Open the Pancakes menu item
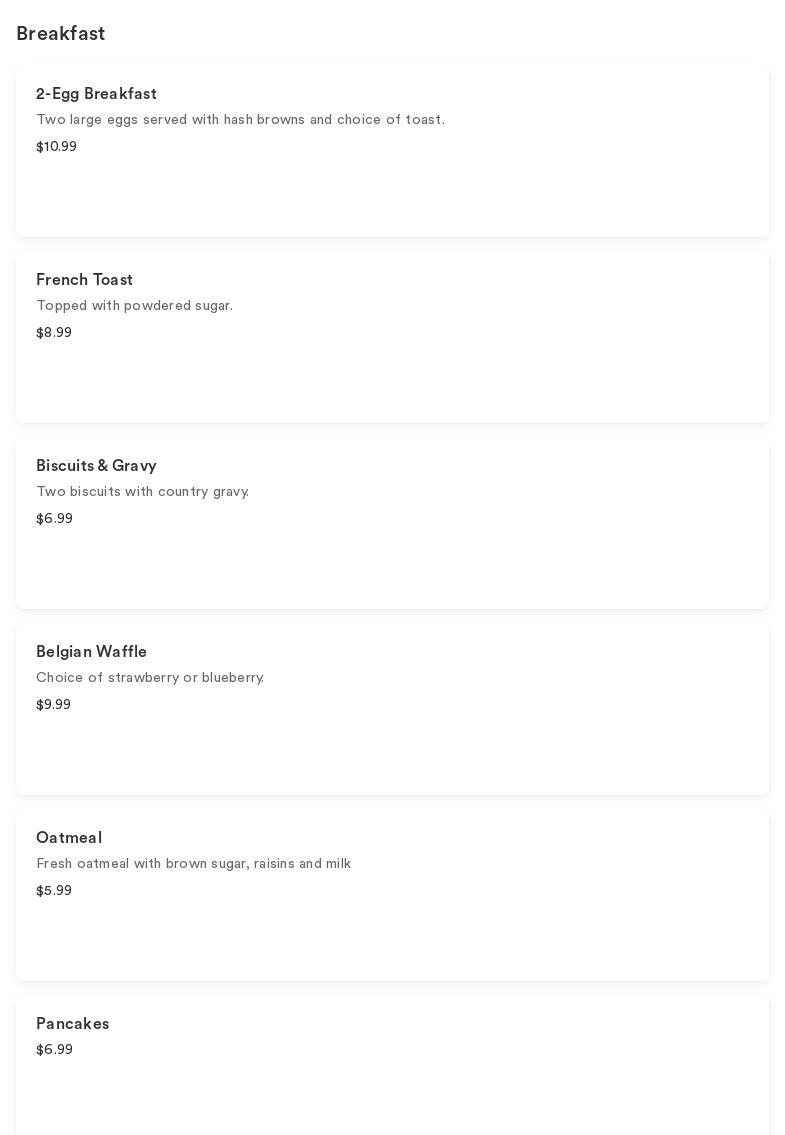This screenshot has width=785, height=1135. (x=72, y=1024)
